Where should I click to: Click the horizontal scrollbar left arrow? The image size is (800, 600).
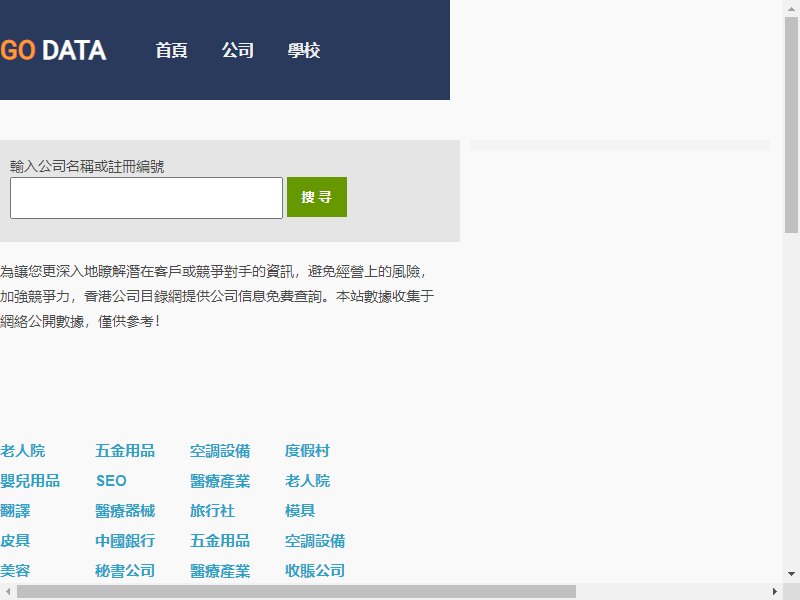coord(8,591)
